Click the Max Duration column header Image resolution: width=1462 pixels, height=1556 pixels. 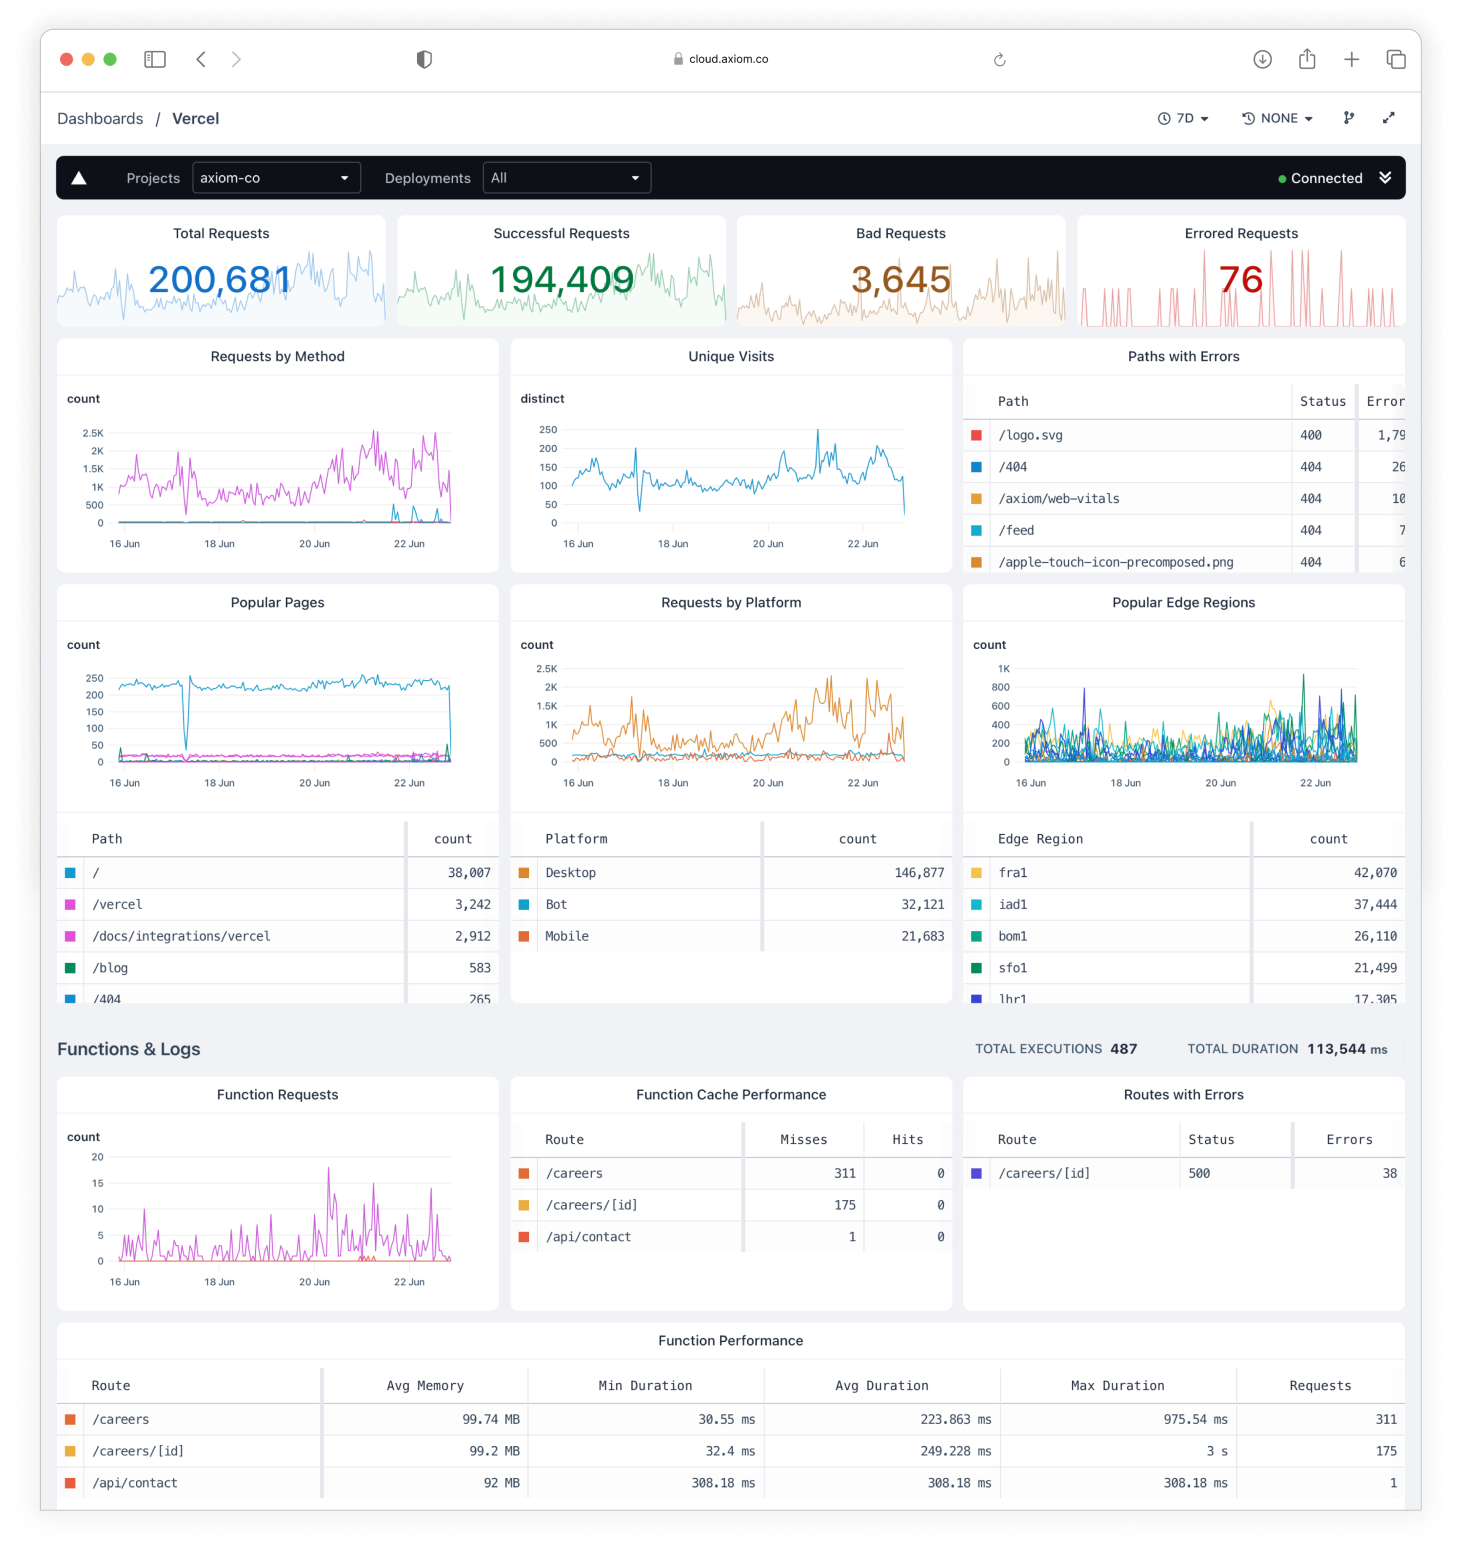tap(1117, 1386)
